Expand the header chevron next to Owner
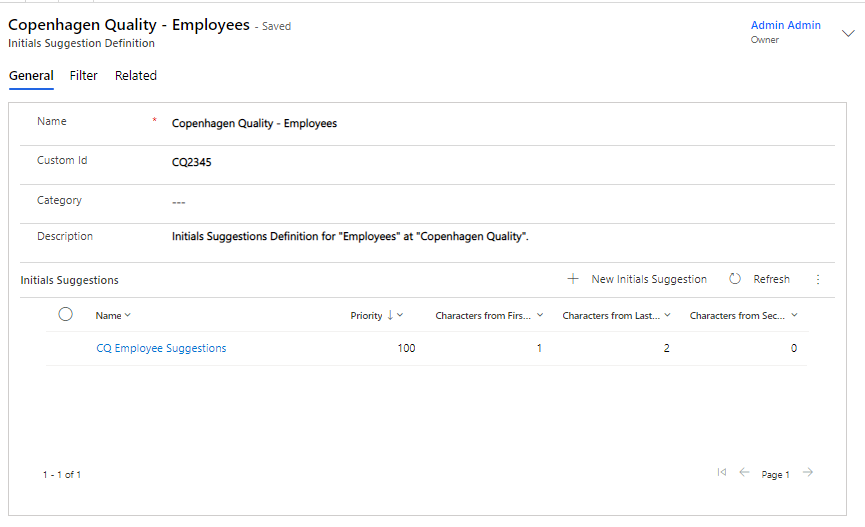The image size is (865, 527). (x=848, y=33)
